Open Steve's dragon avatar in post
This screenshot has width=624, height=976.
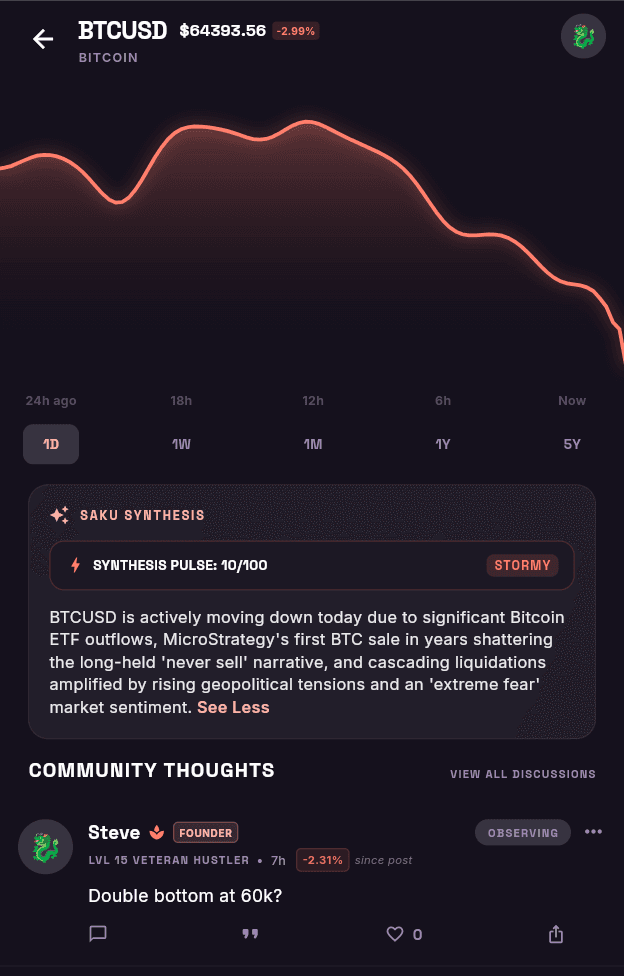(x=45, y=847)
